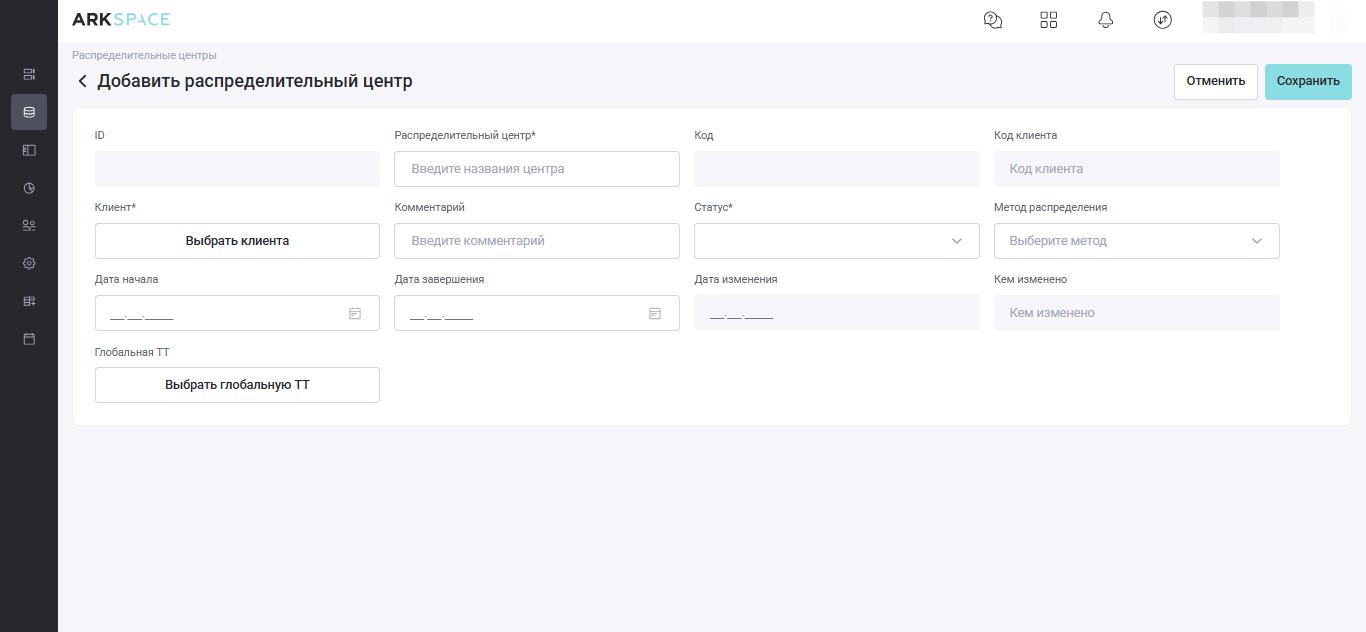The image size is (1366, 632).
Task: Focus the Распределительный центр name input
Action: (x=536, y=169)
